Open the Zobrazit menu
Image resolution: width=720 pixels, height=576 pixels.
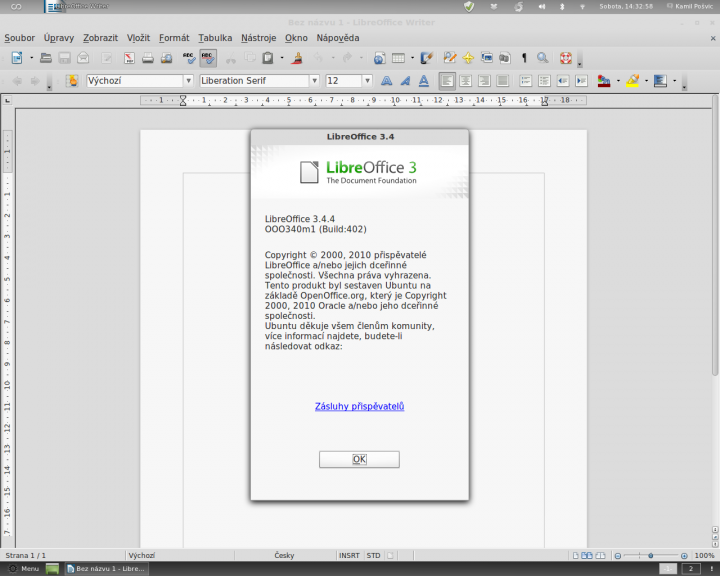pos(101,38)
